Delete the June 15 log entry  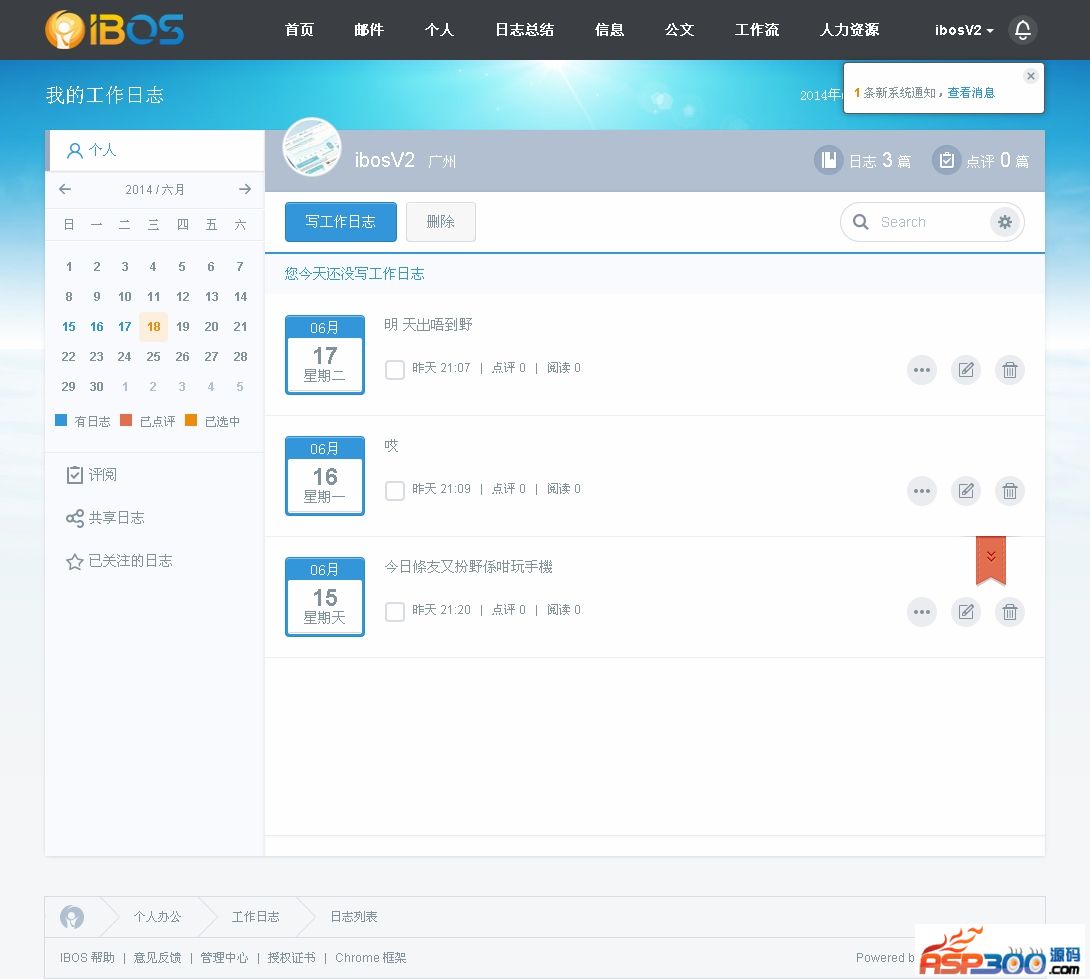point(1010,612)
